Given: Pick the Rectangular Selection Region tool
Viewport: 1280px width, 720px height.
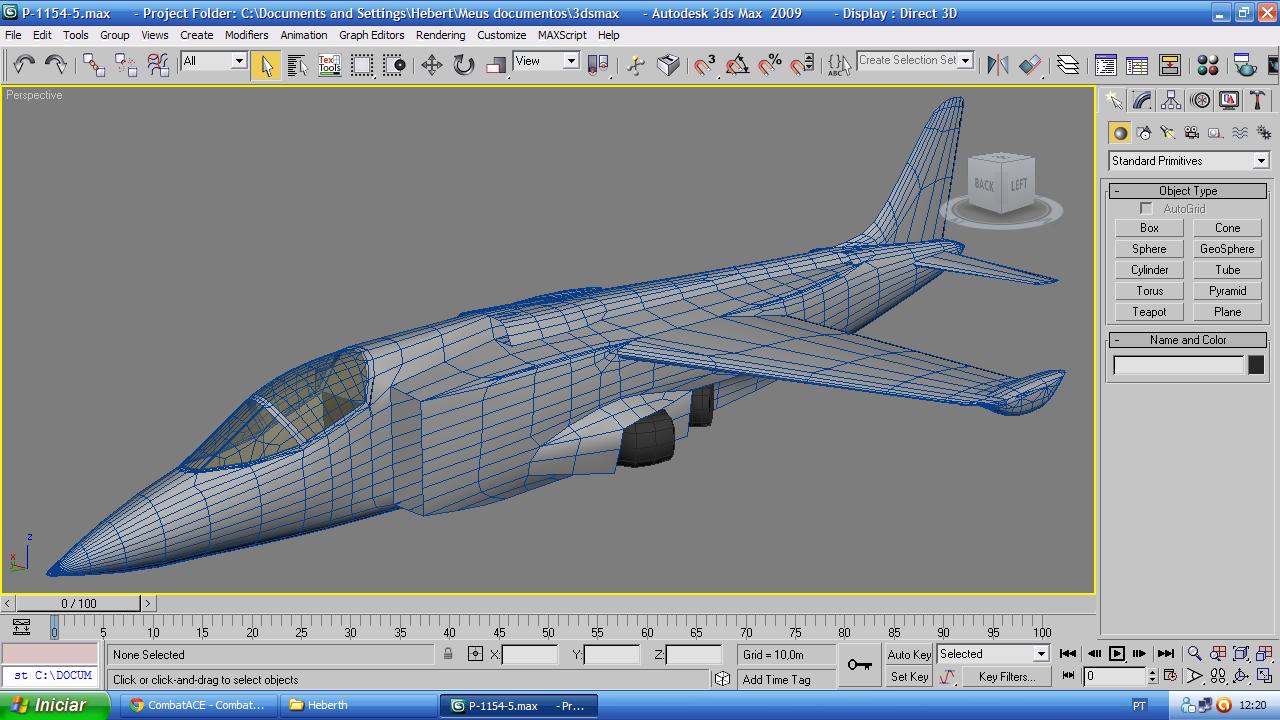Looking at the screenshot, I should [x=362, y=65].
